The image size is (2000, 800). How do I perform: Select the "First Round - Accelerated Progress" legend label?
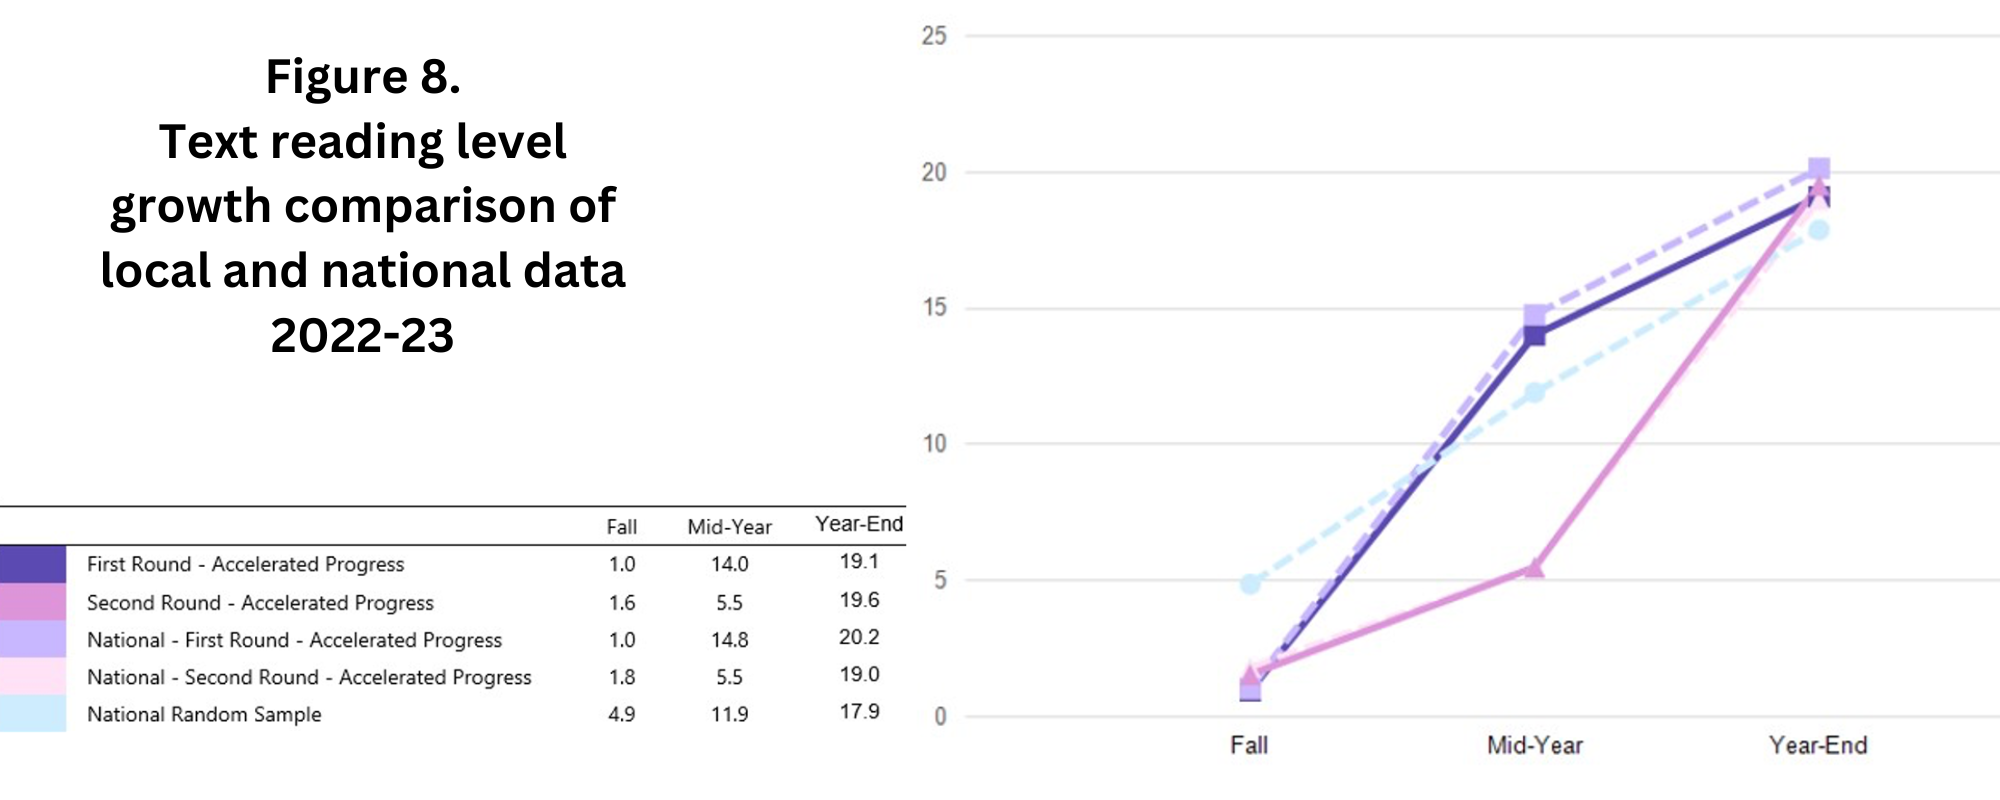pyautogui.click(x=245, y=564)
